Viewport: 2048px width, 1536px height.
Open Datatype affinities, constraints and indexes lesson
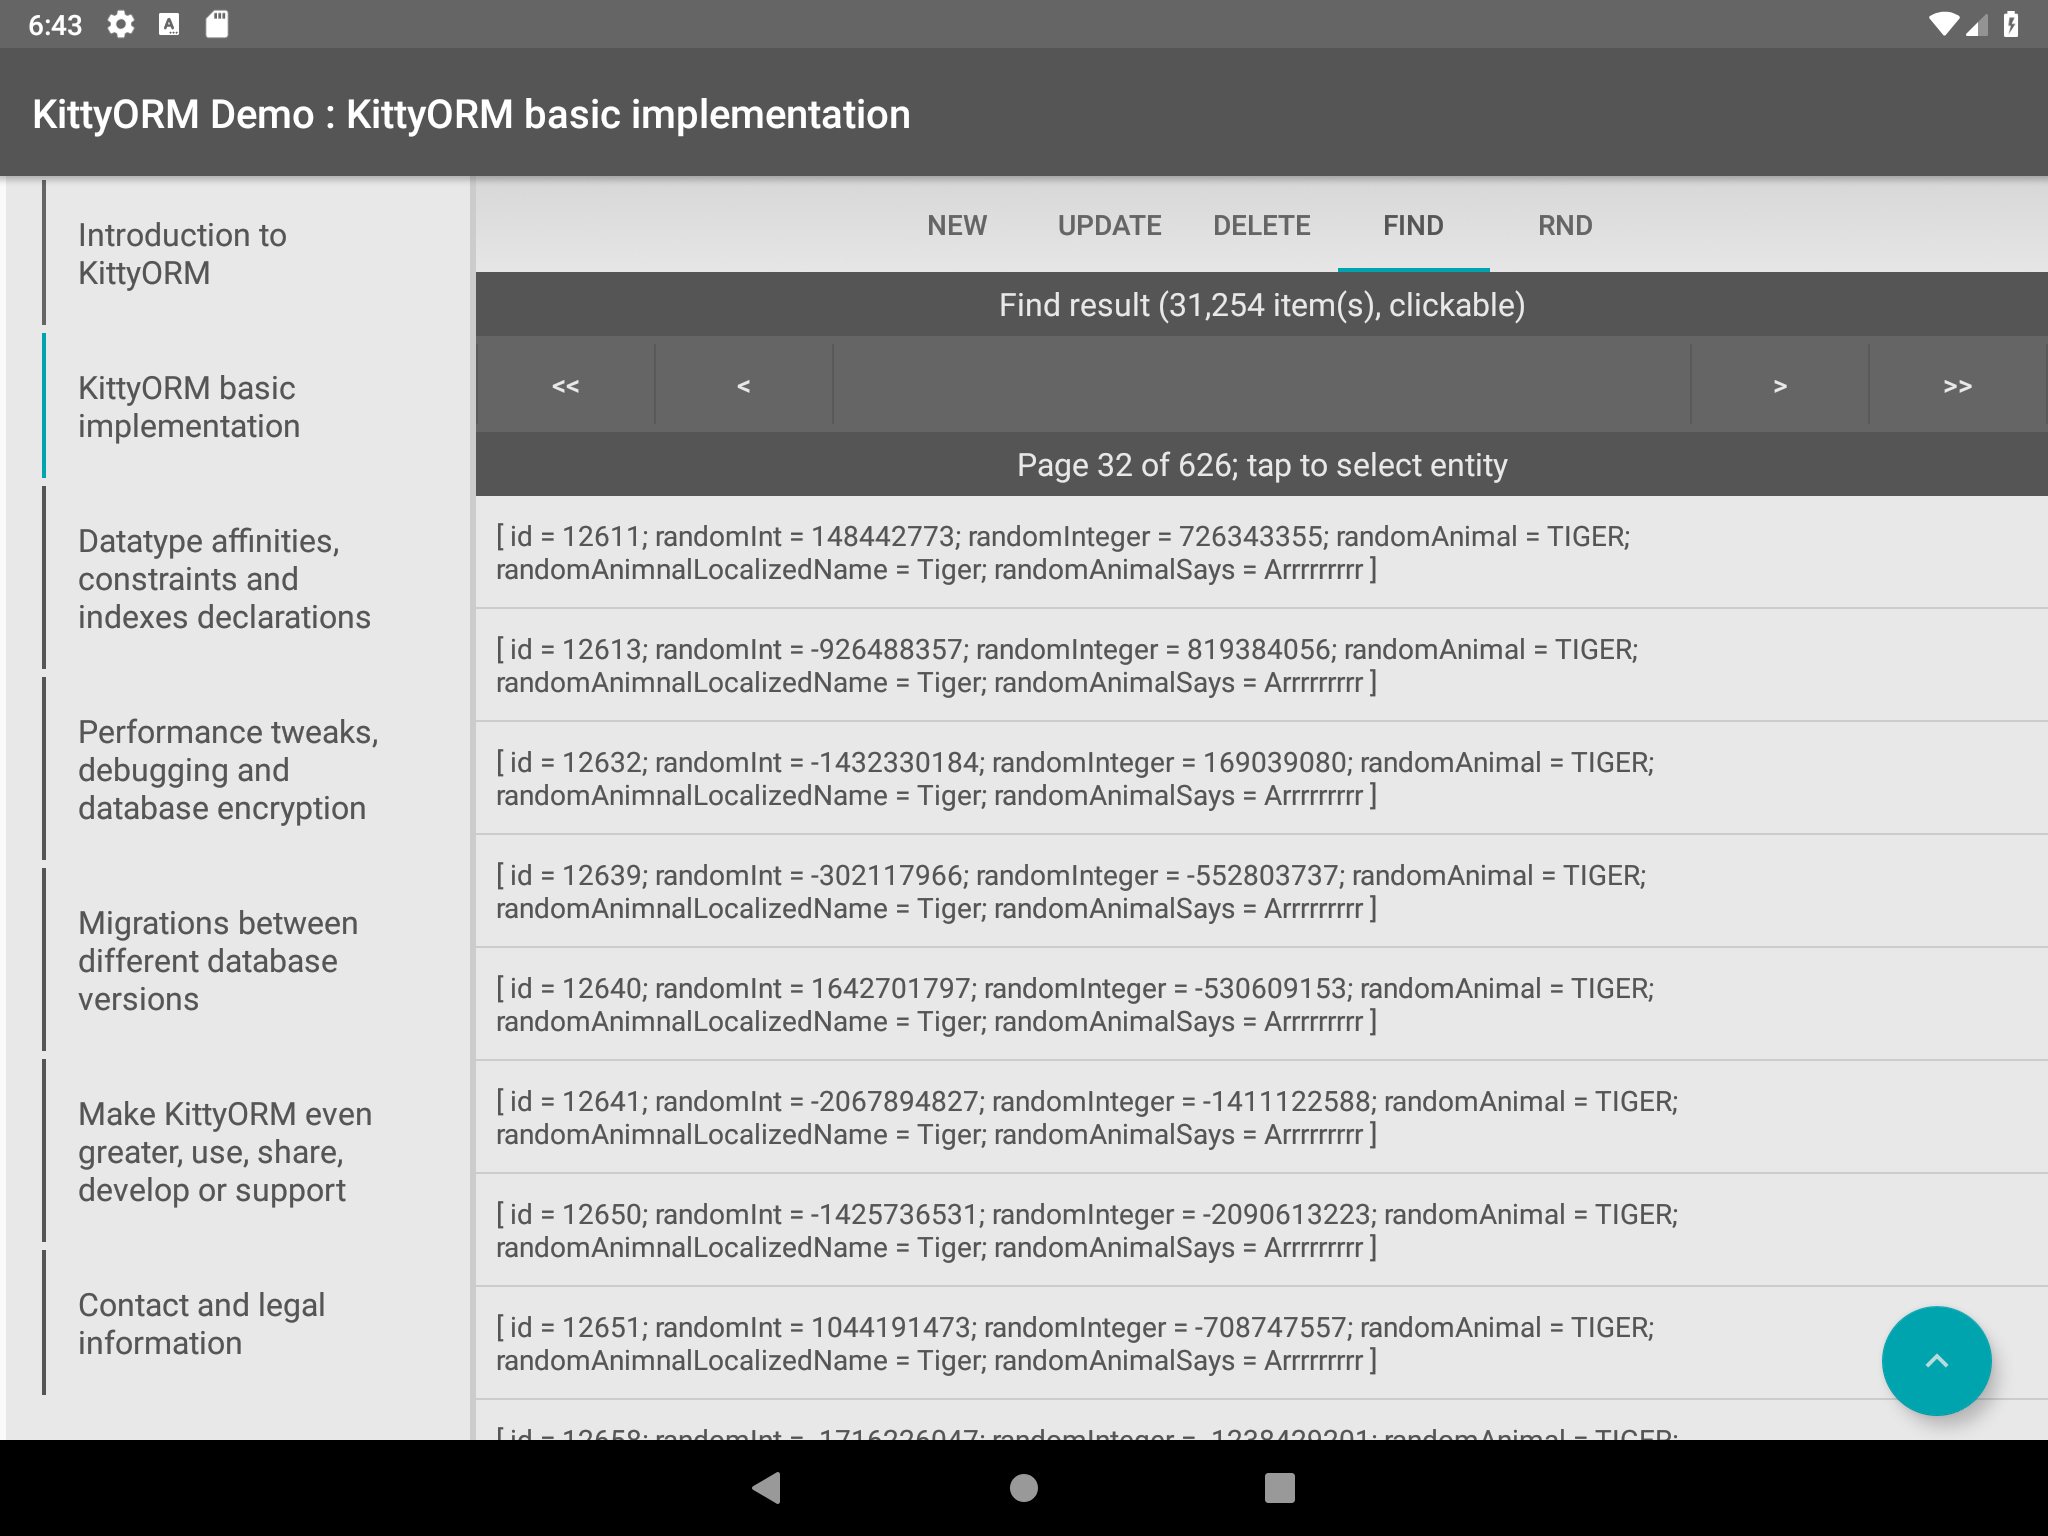255,578
